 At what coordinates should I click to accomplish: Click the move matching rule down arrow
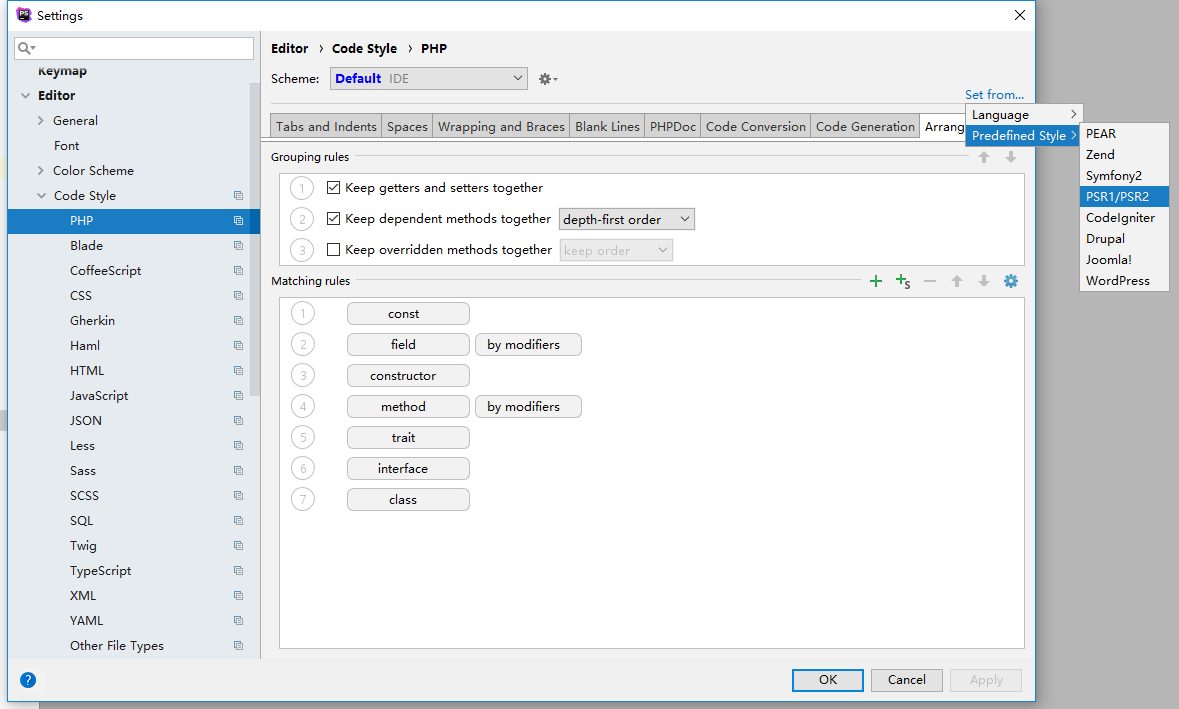point(984,282)
